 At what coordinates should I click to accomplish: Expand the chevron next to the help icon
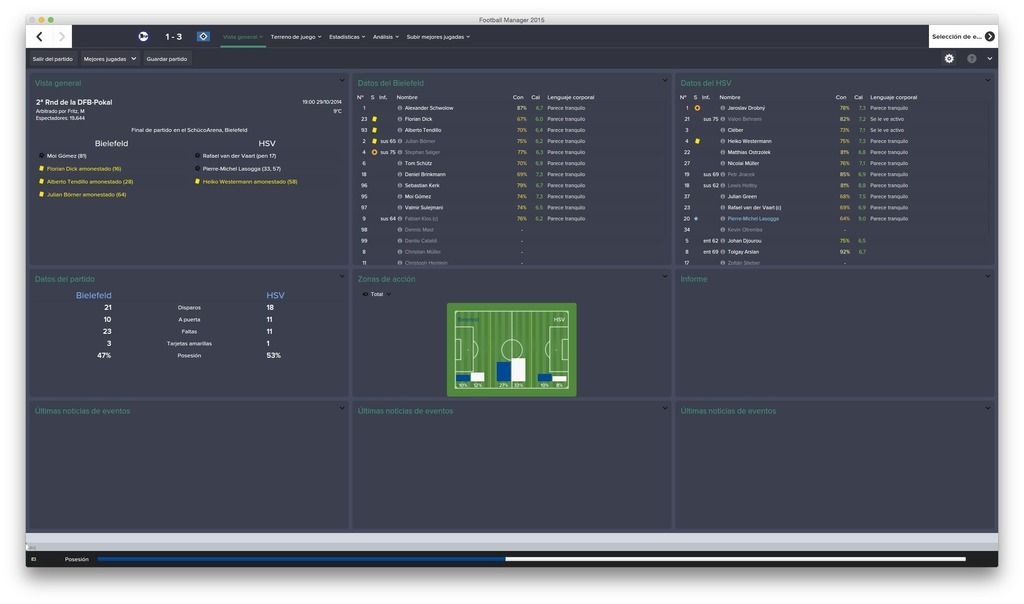[x=990, y=59]
